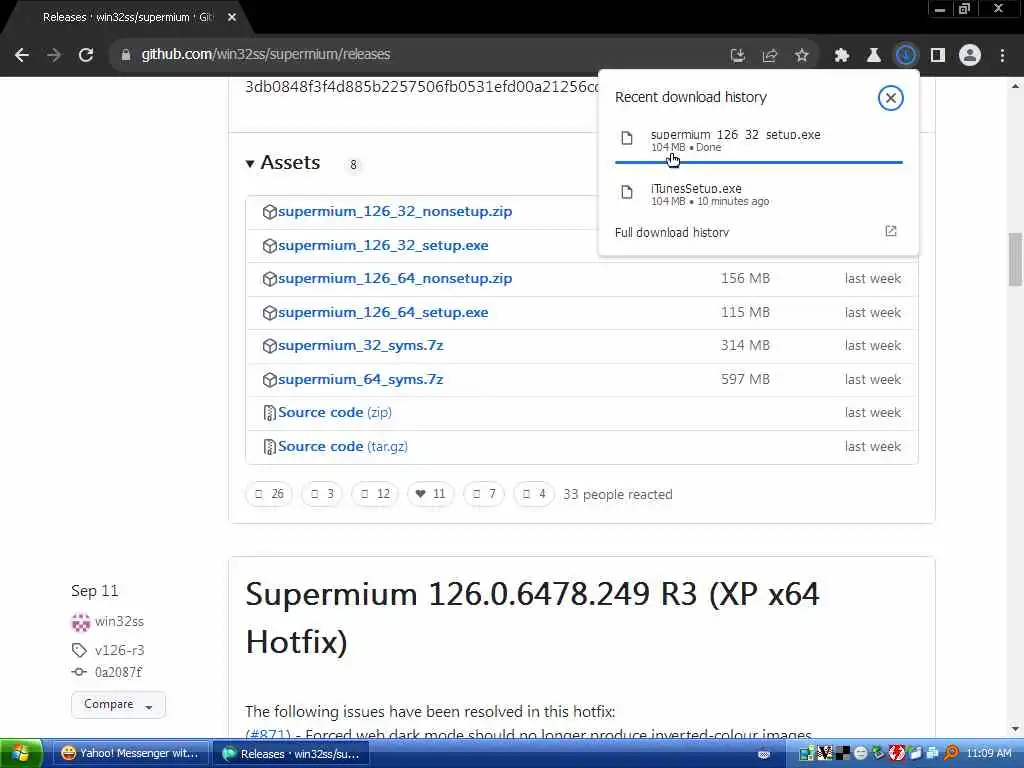
Task: Download supermium_64_syms.7z
Action: [x=360, y=379]
